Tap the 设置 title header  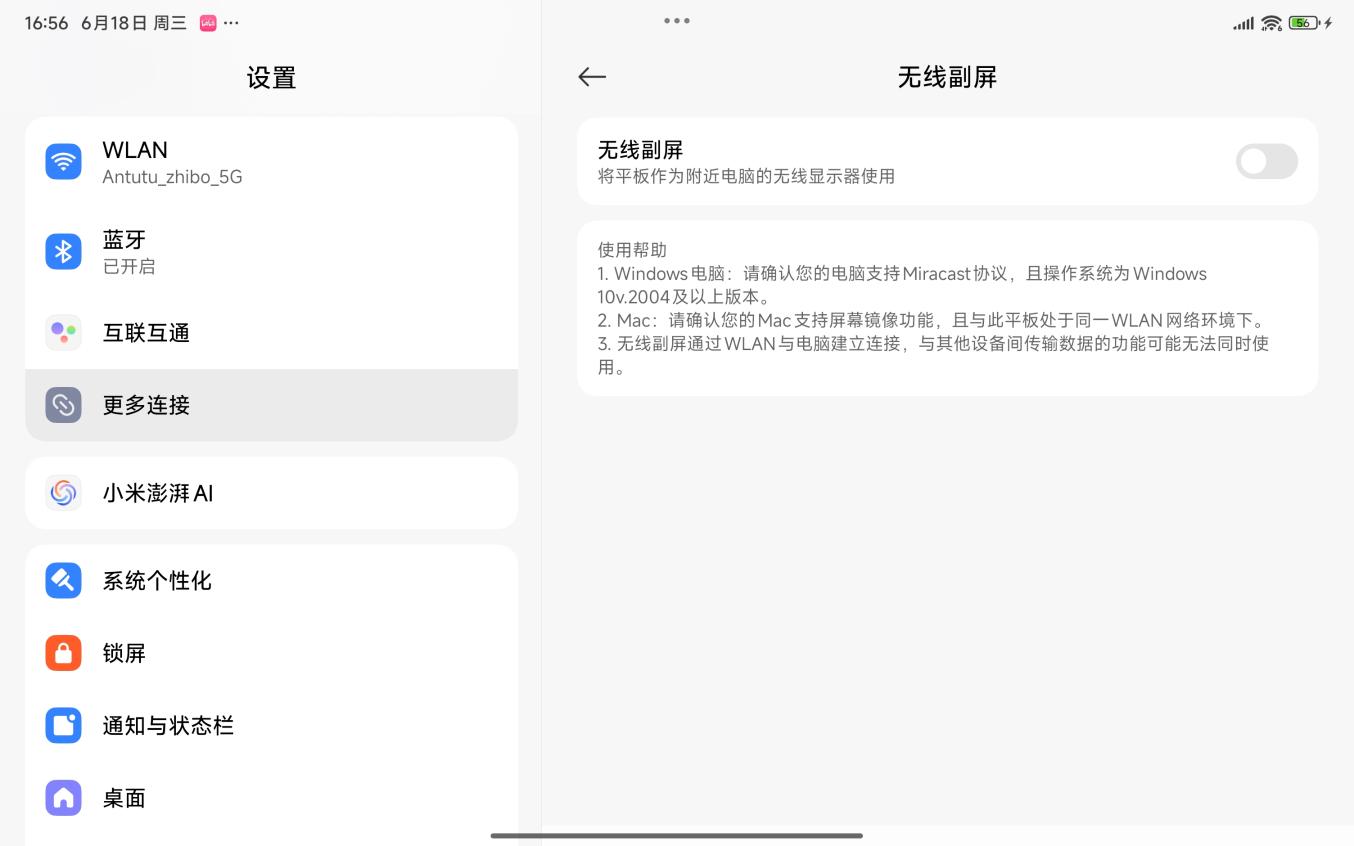[x=271, y=77]
